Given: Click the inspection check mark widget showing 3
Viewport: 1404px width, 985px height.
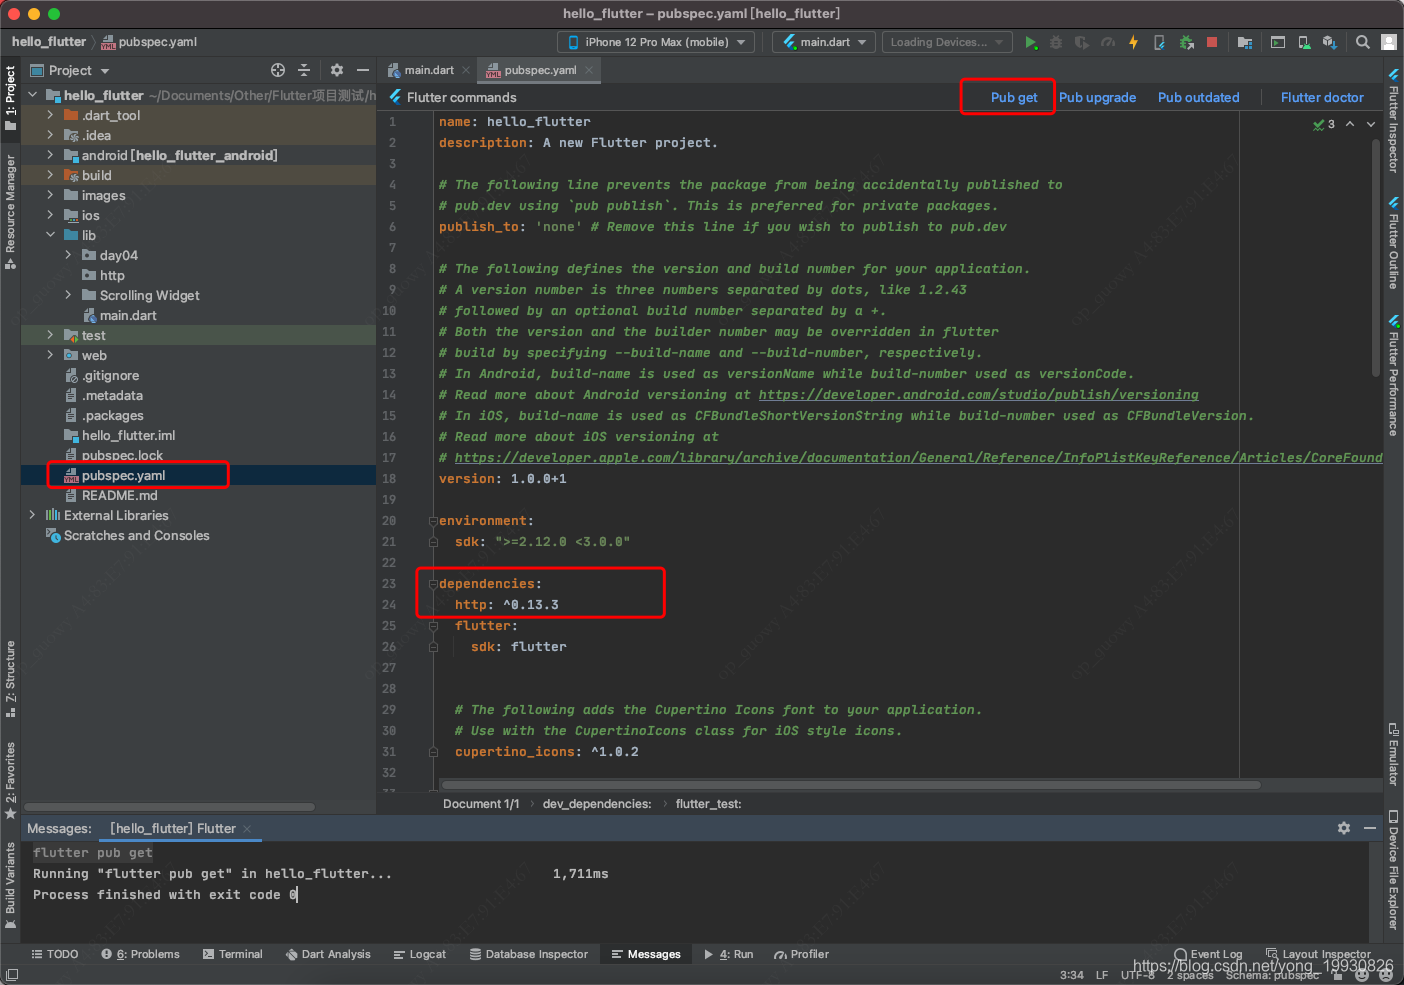Looking at the screenshot, I should (x=1324, y=124).
